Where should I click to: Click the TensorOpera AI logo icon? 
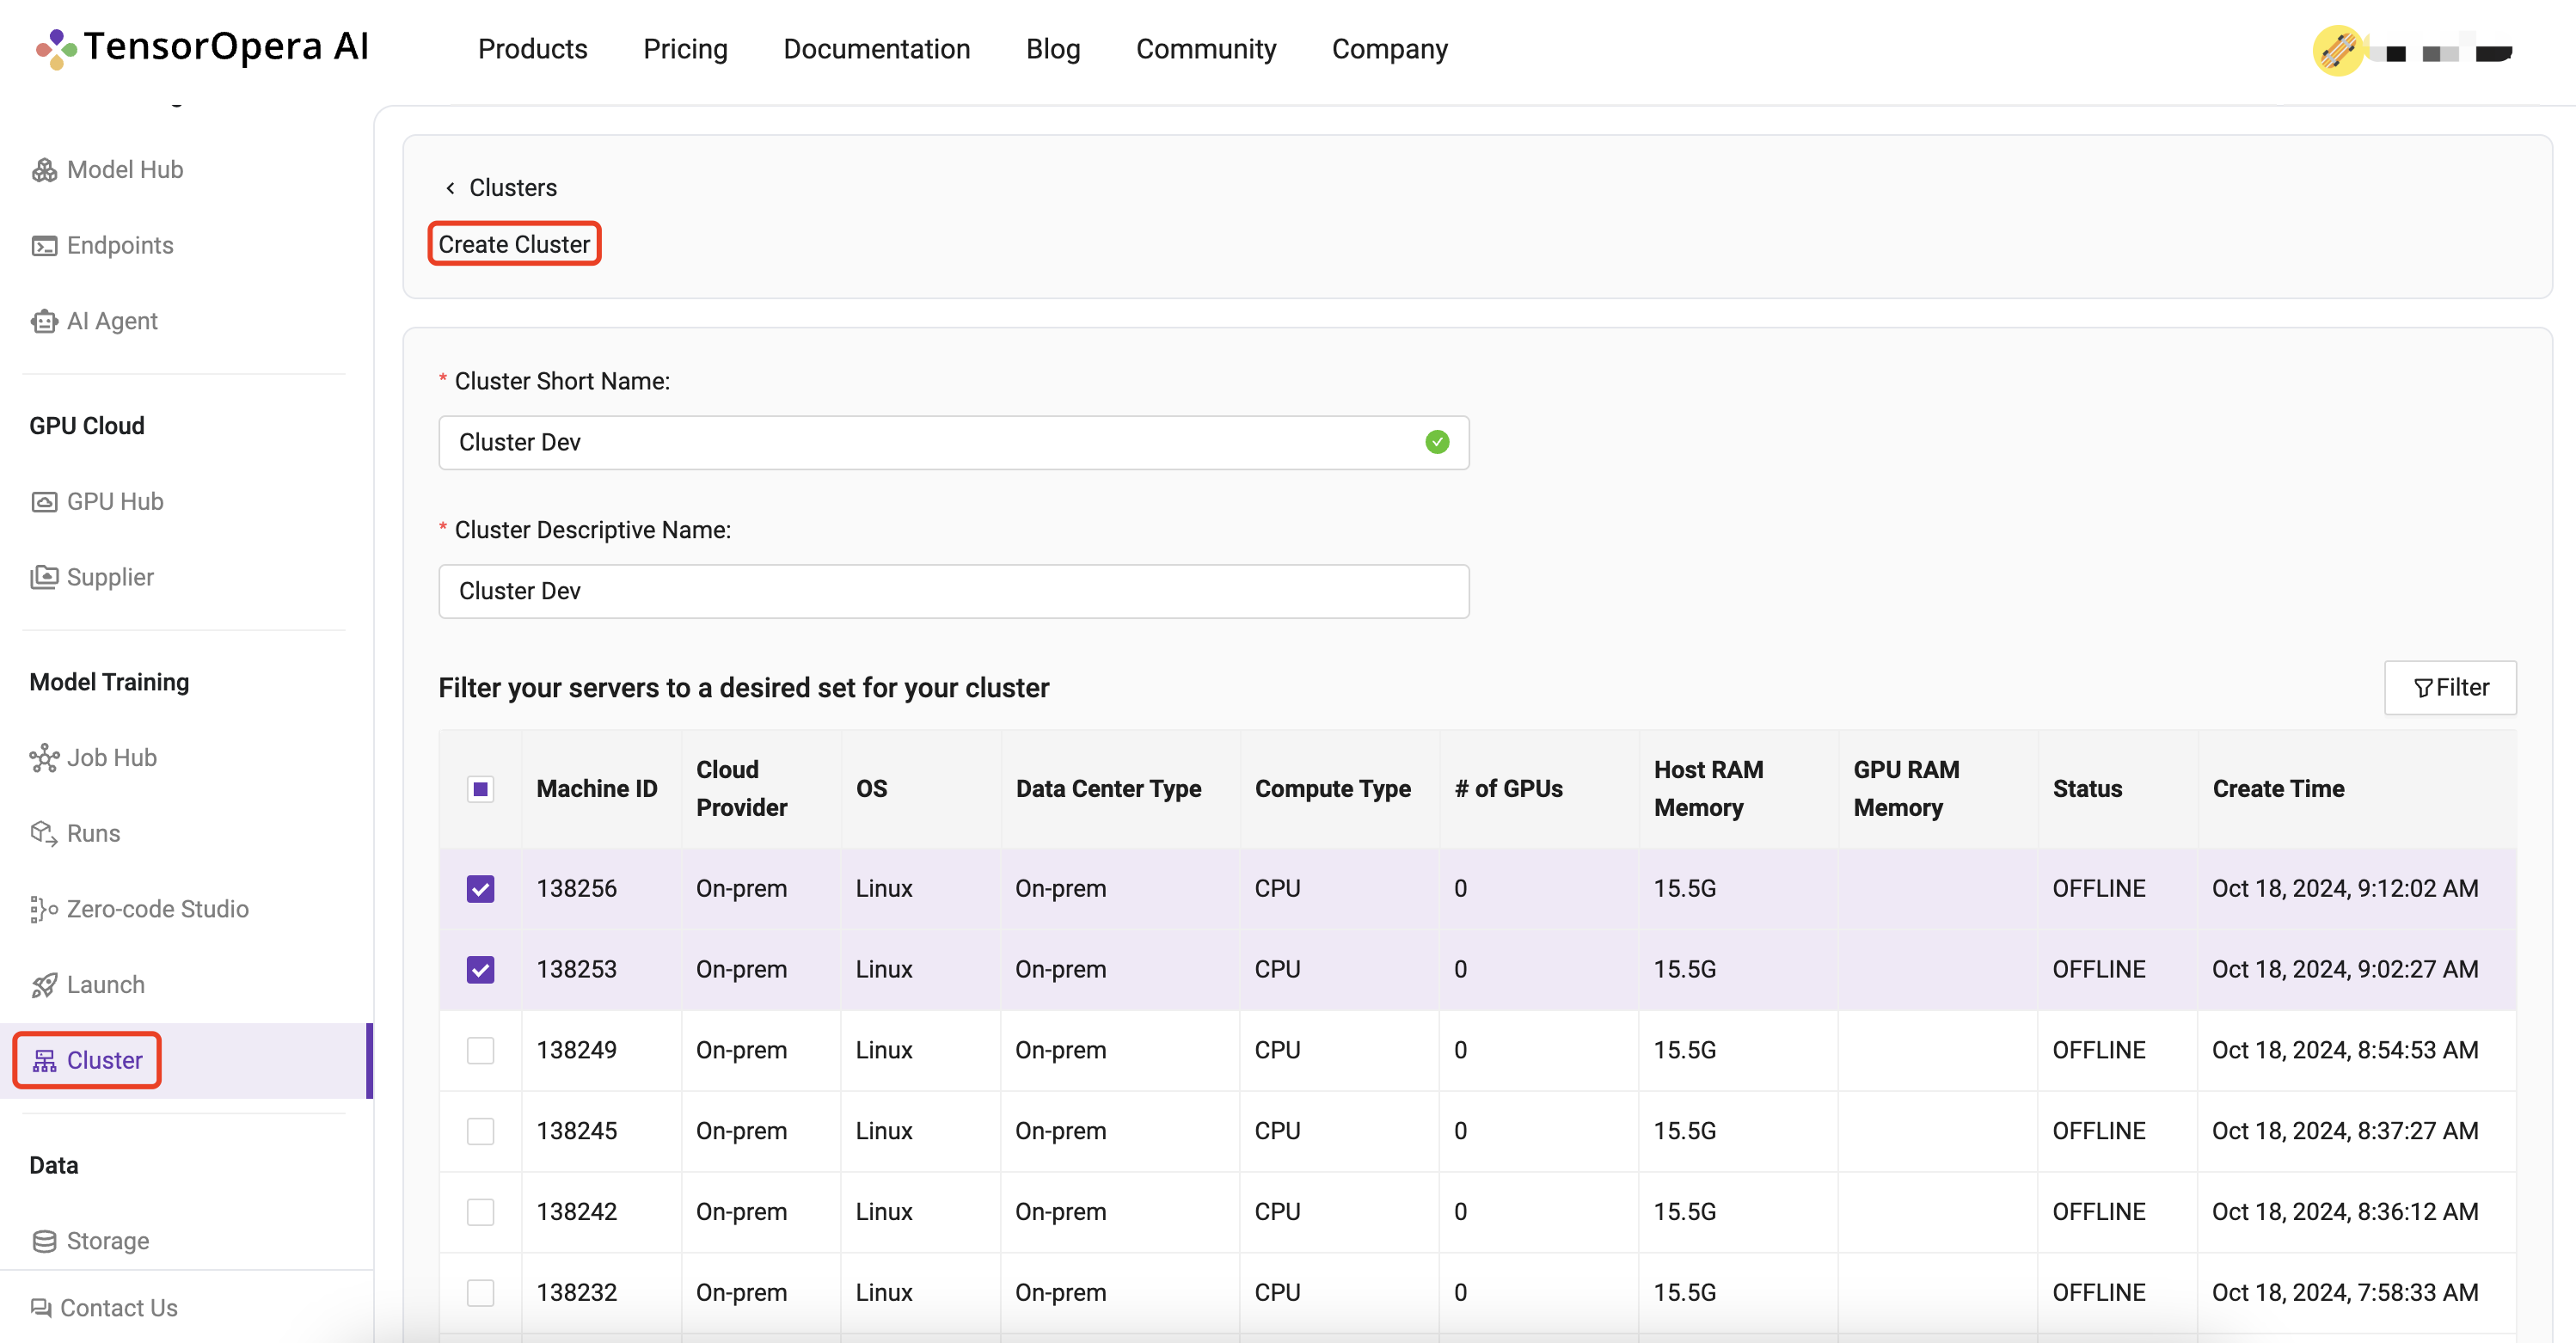[x=56, y=48]
